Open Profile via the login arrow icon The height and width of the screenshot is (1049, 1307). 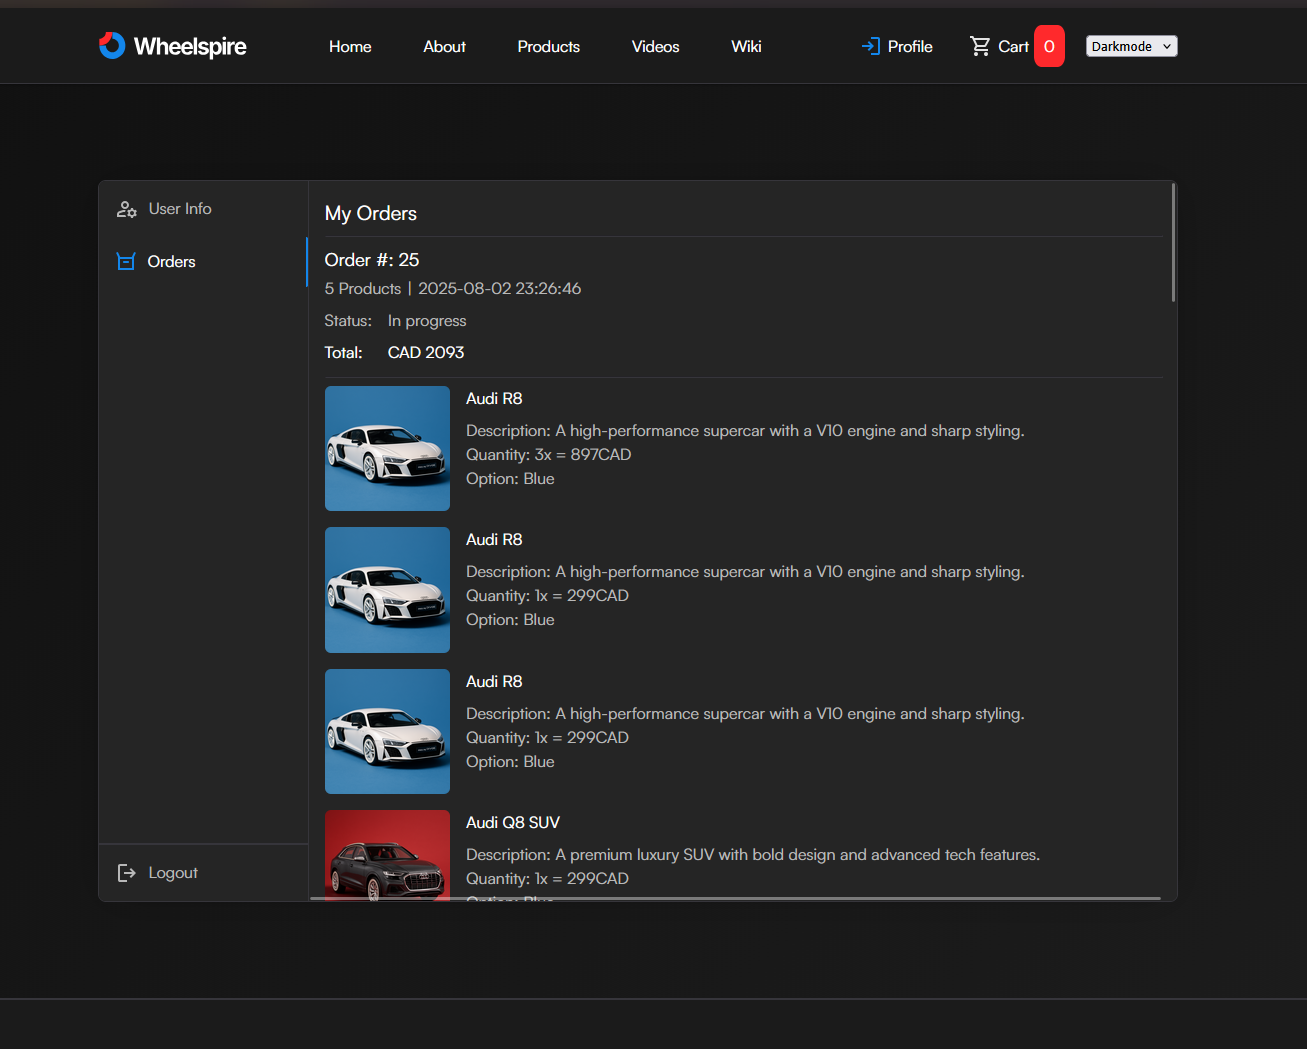pyautogui.click(x=869, y=46)
